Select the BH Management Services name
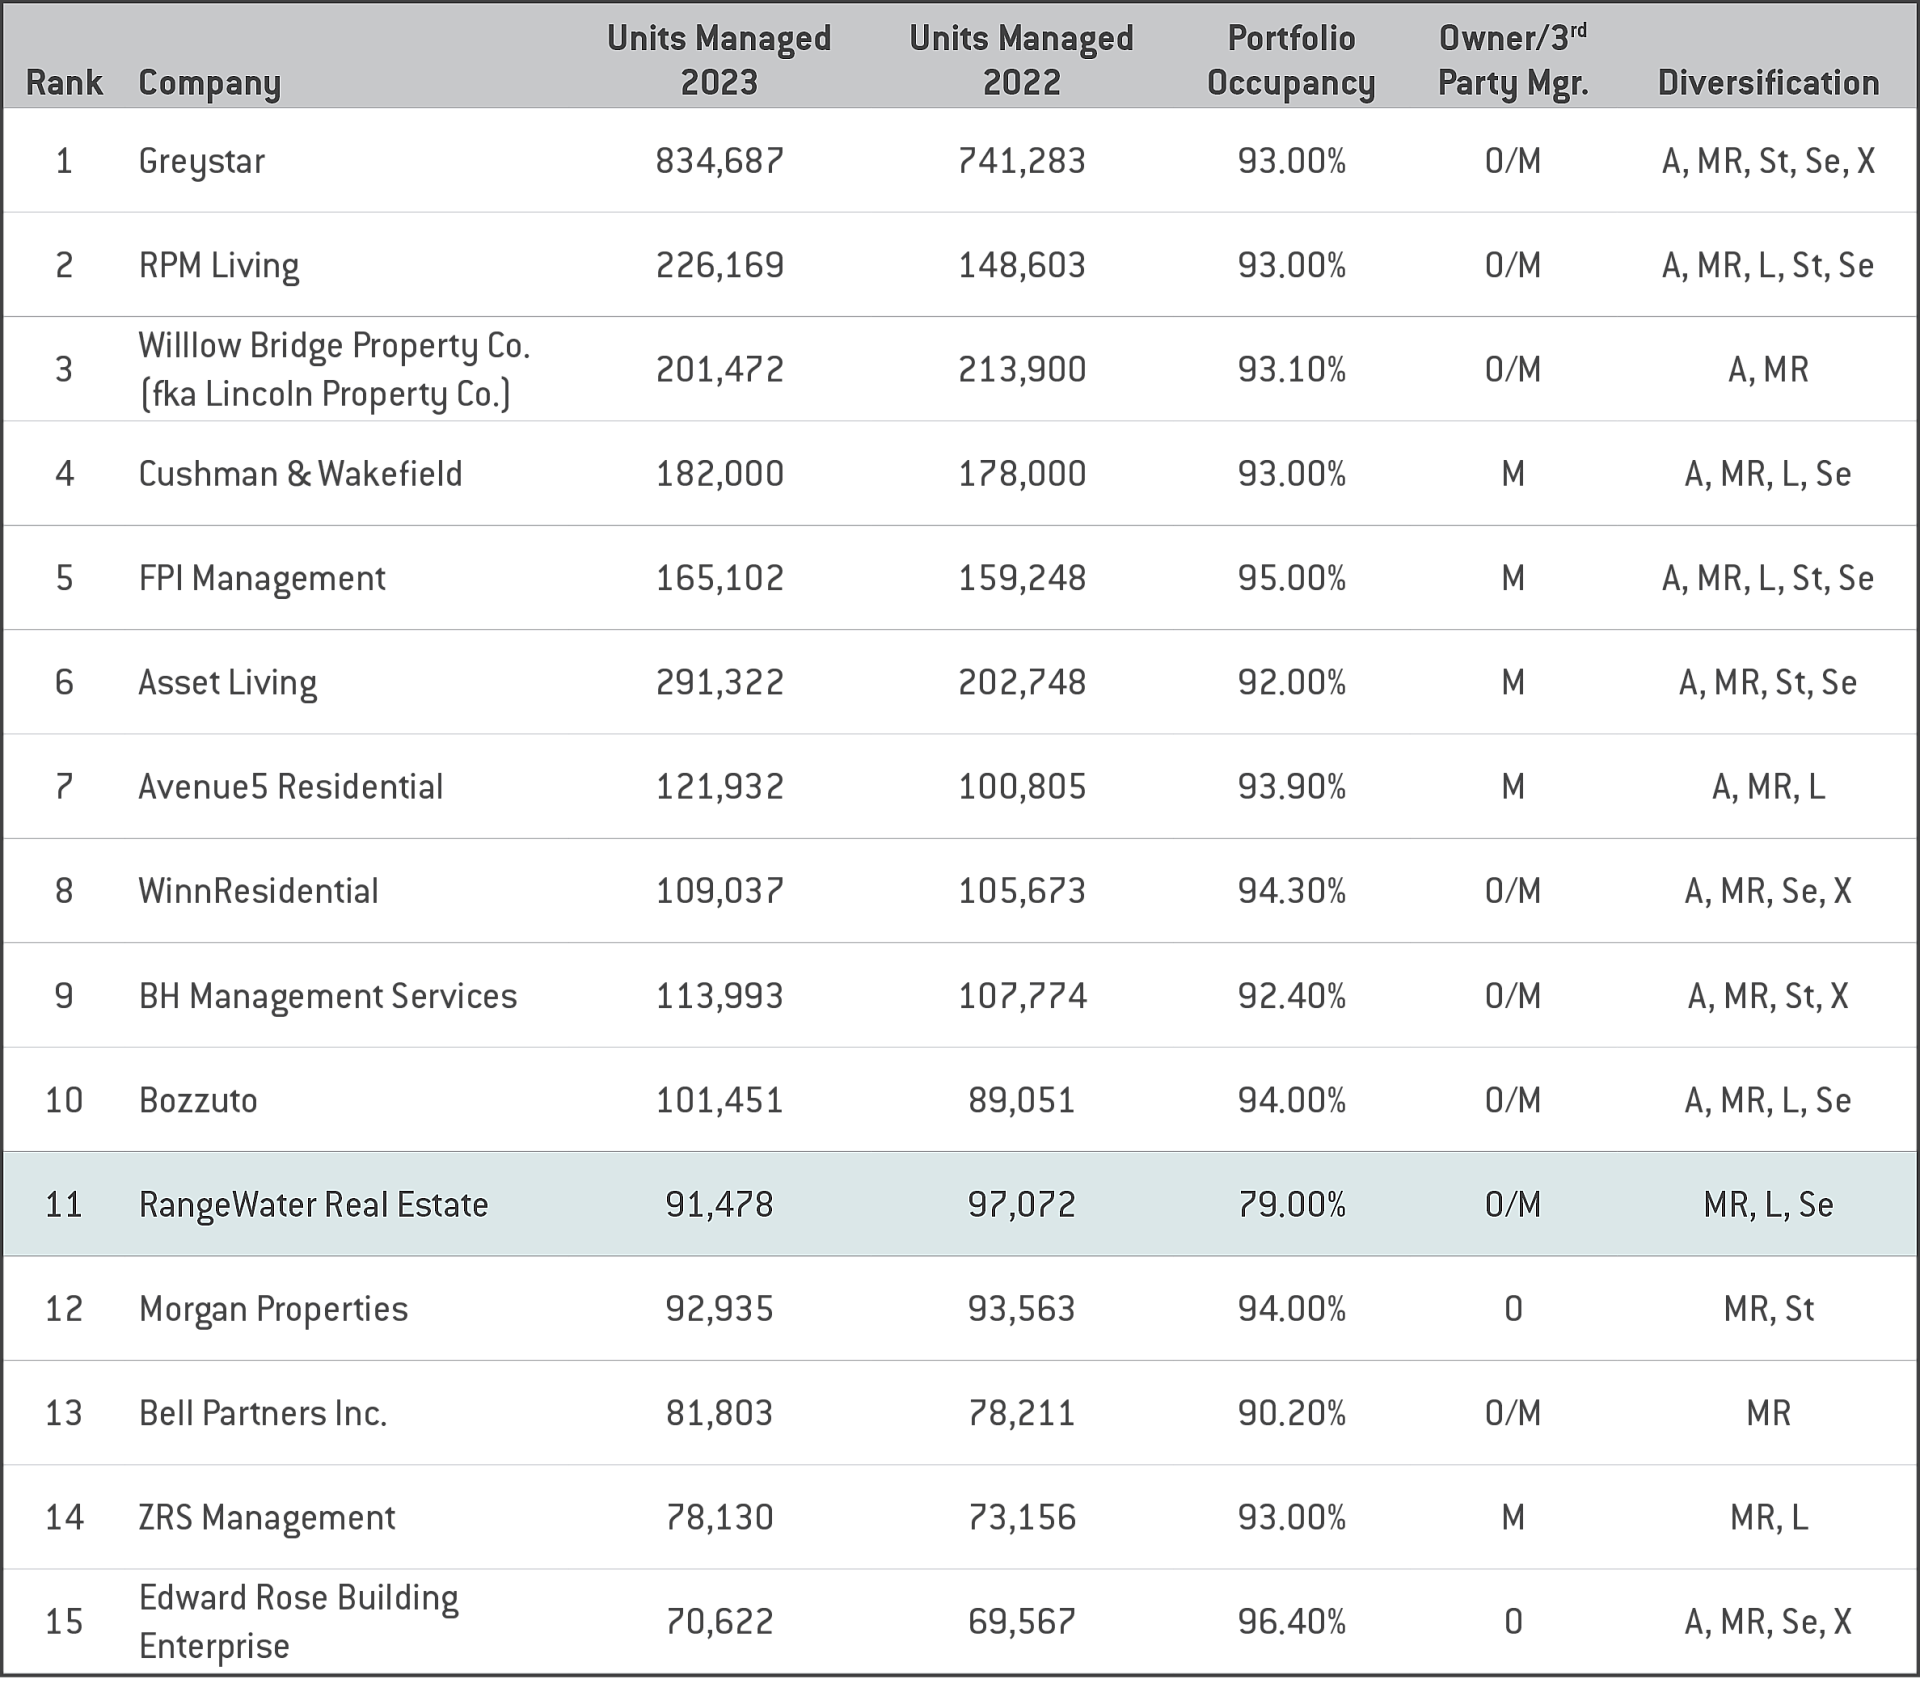 [328, 997]
